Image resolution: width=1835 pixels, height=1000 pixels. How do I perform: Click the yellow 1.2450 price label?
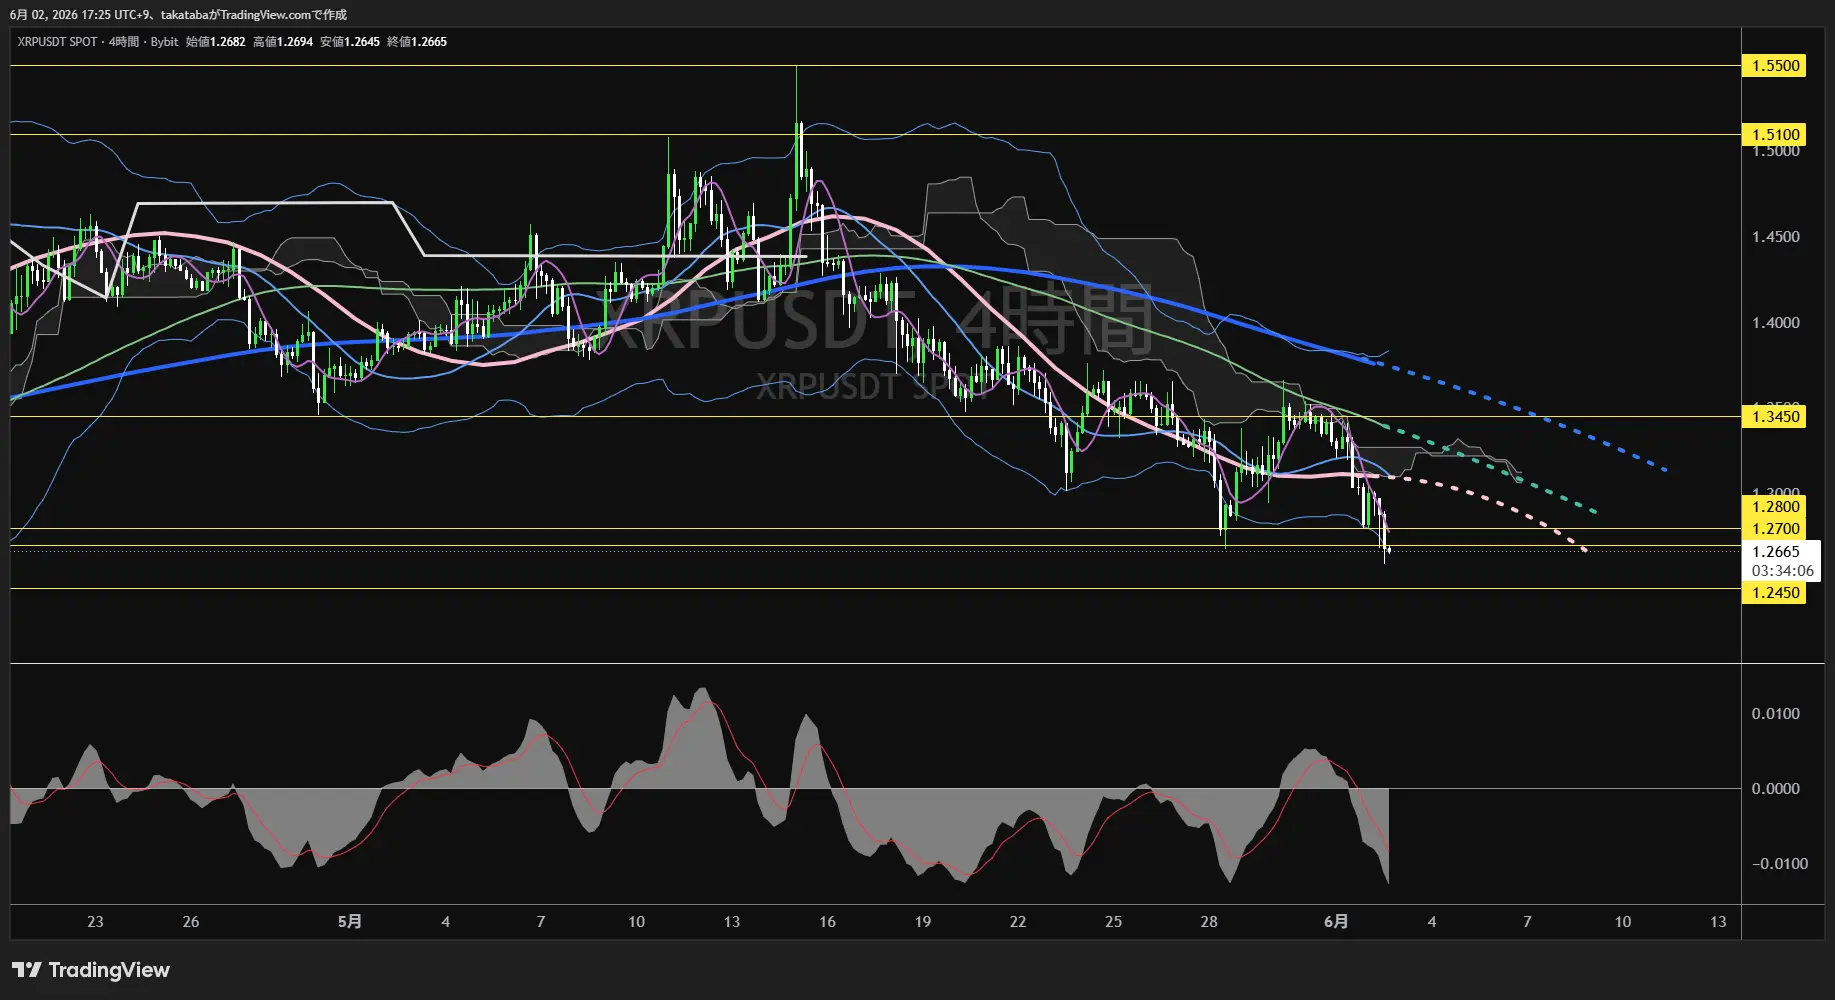tap(1775, 593)
